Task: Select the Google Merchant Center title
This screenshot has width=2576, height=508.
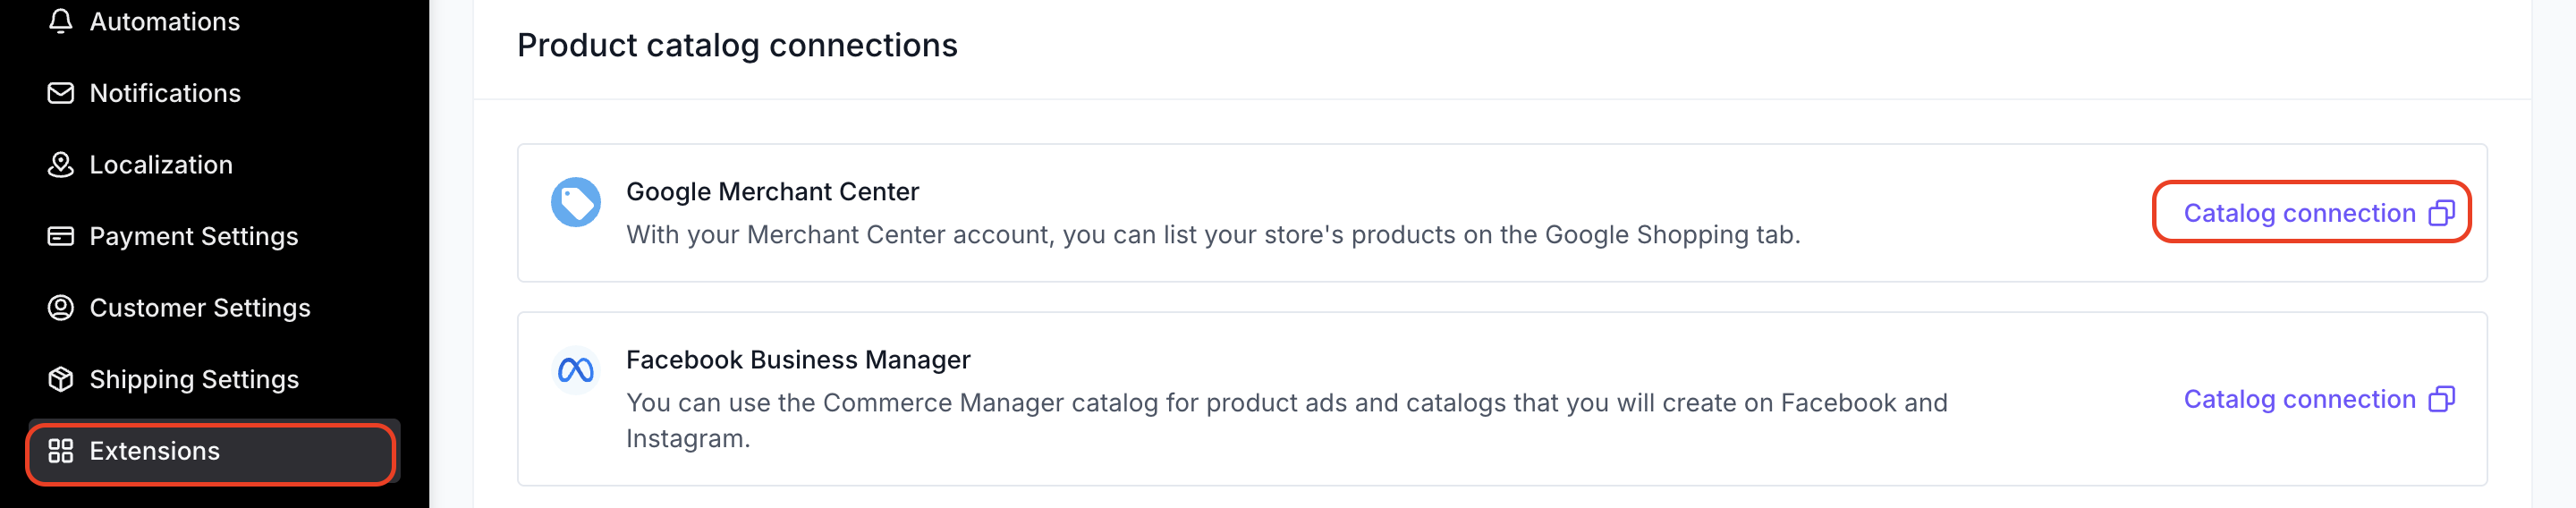Action: [x=772, y=191]
